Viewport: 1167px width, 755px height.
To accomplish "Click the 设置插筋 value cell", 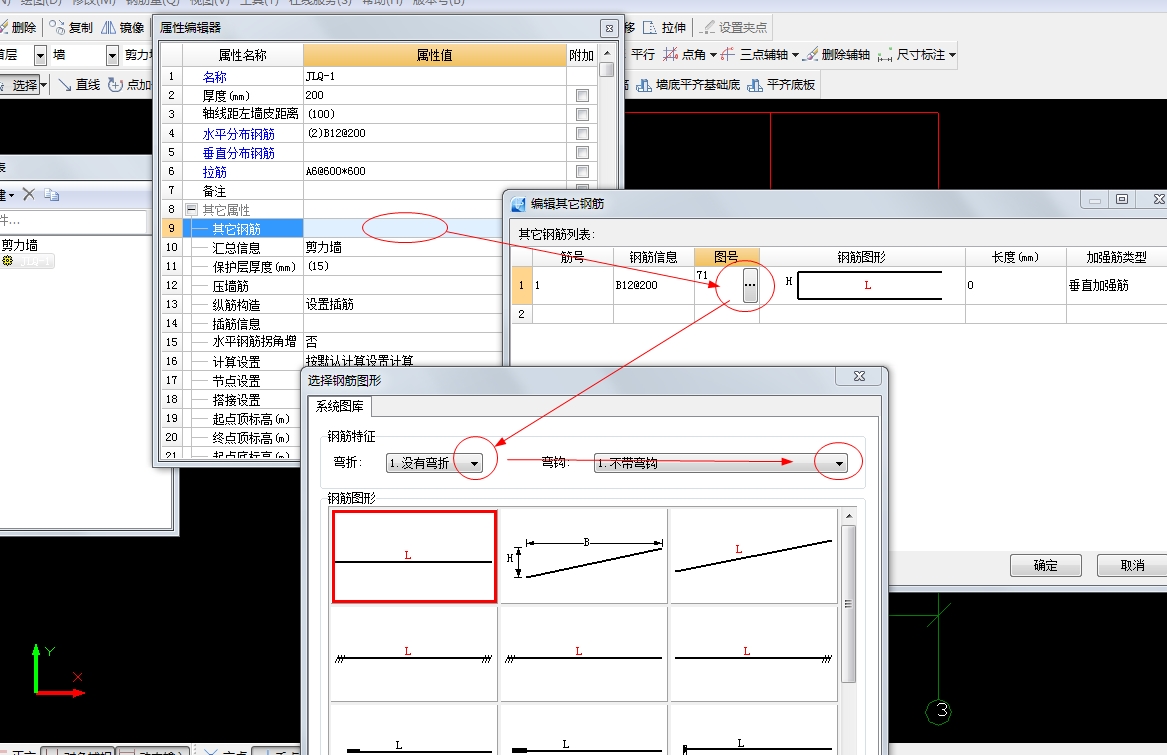I will point(403,305).
